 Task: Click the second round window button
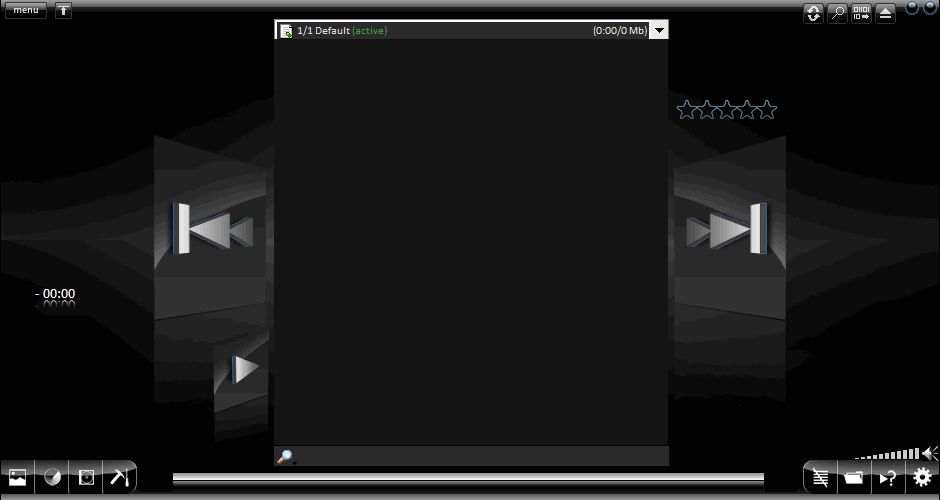click(x=930, y=7)
